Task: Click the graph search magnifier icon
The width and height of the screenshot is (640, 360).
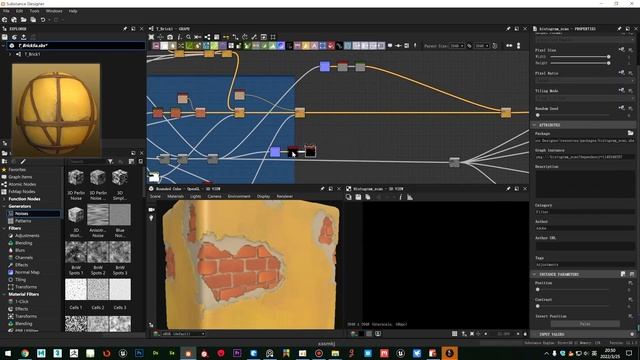Action: (x=189, y=37)
